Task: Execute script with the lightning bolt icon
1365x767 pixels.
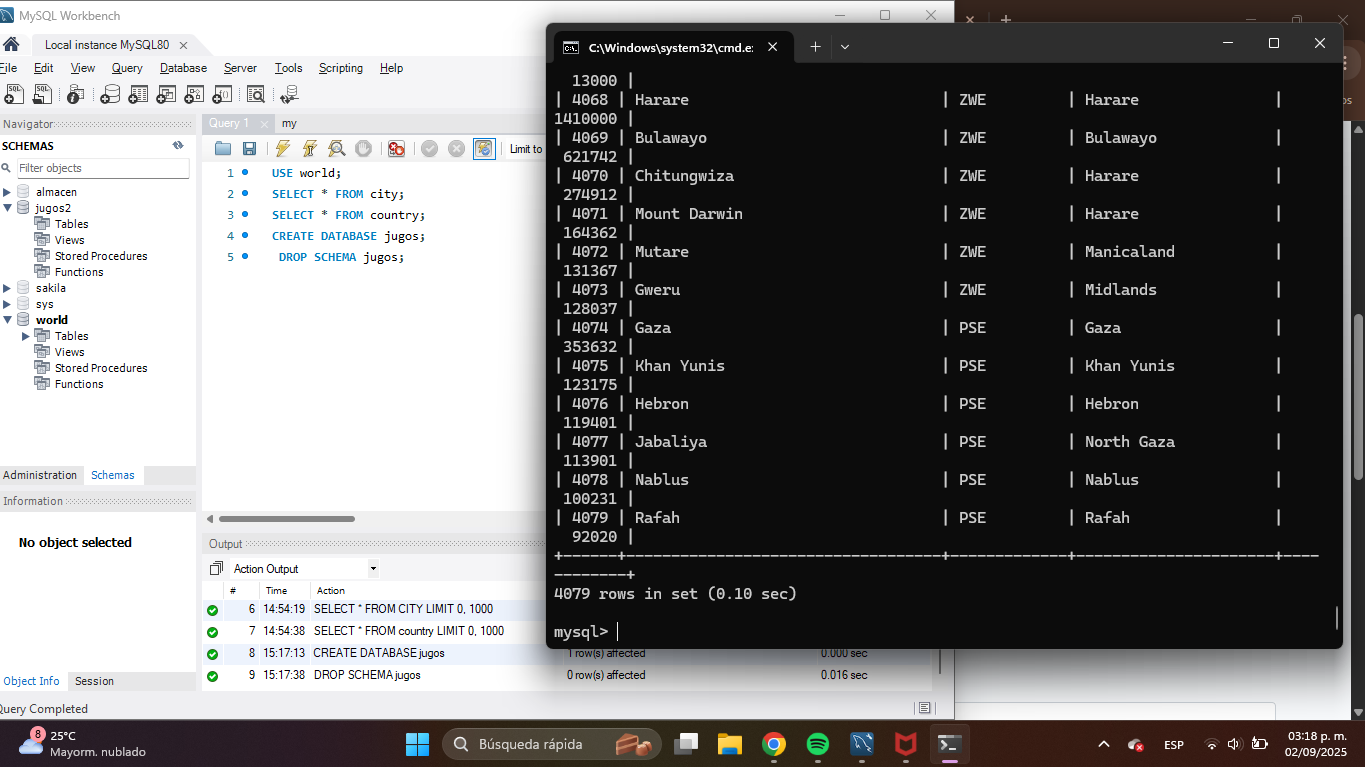Action: 283,149
